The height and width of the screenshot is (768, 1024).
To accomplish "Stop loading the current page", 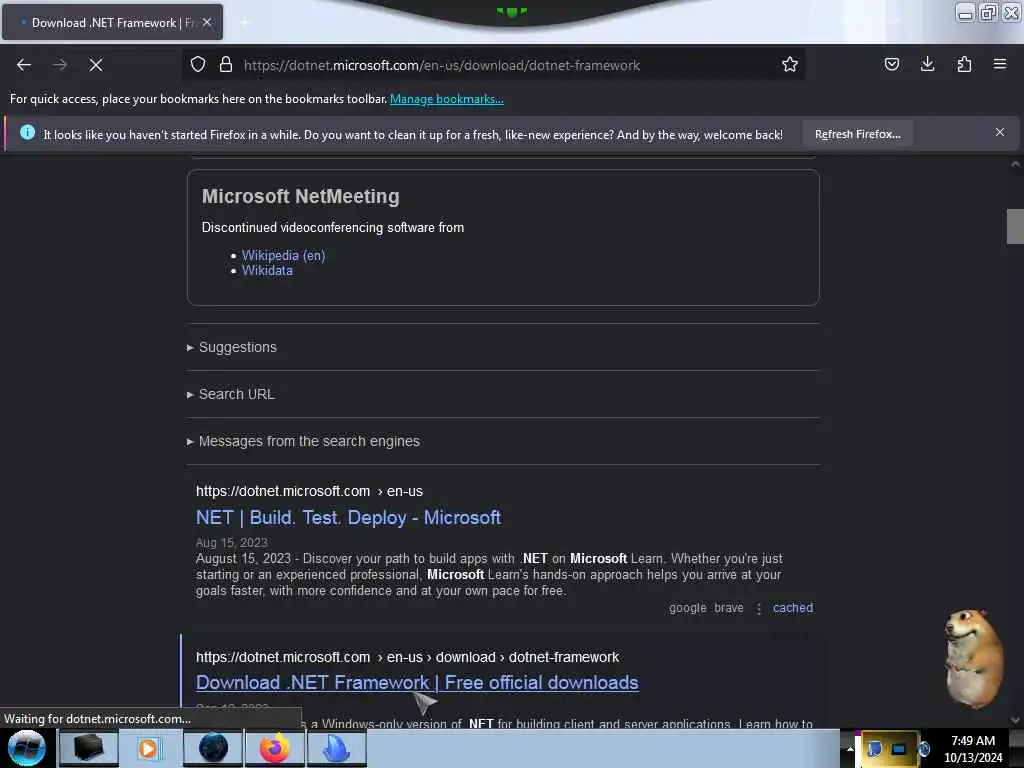I will [x=96, y=65].
